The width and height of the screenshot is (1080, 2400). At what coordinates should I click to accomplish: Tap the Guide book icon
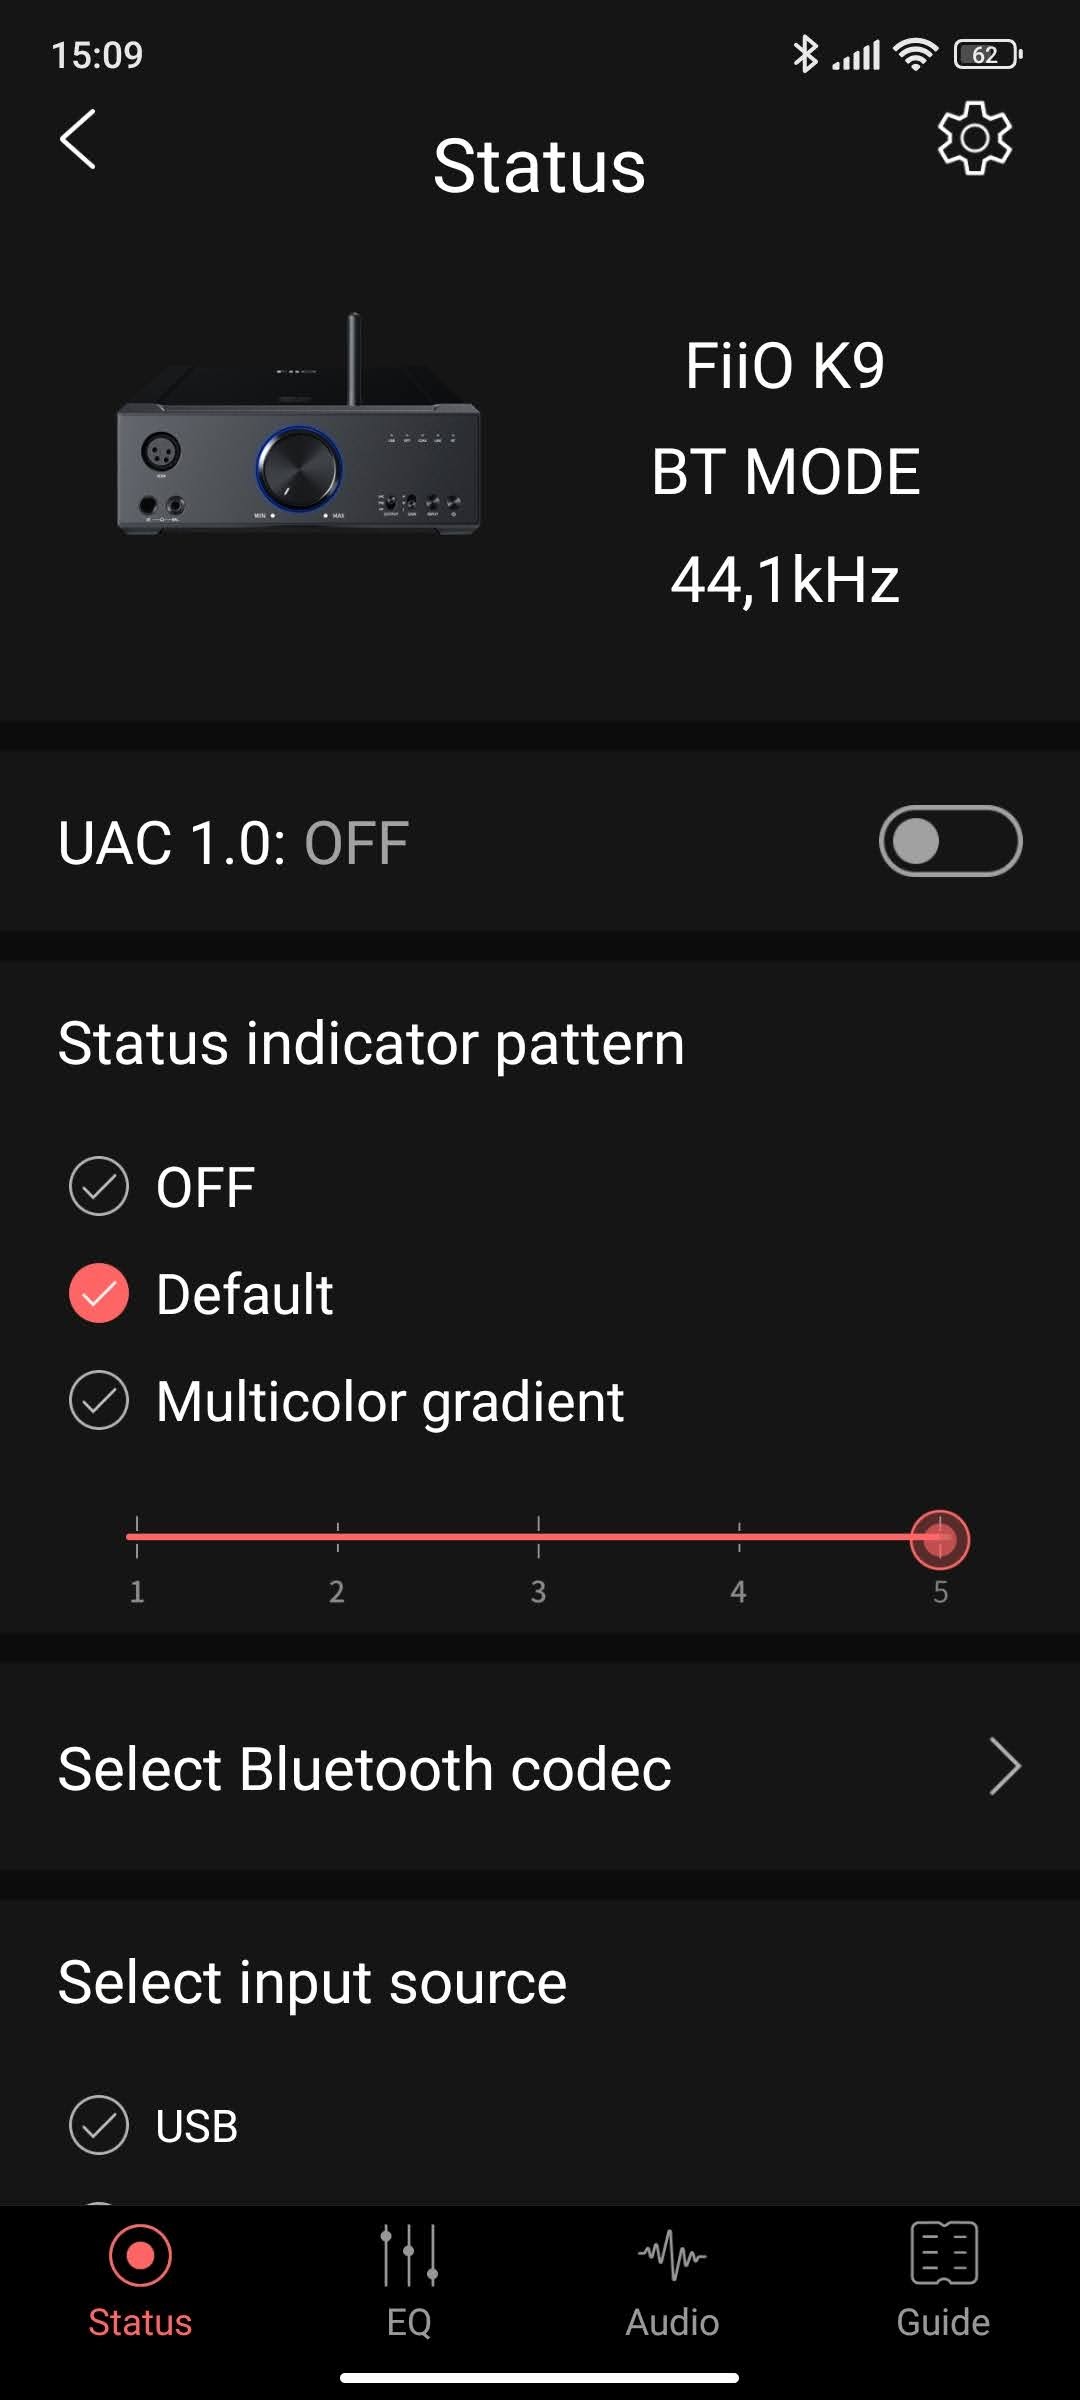click(x=943, y=2253)
